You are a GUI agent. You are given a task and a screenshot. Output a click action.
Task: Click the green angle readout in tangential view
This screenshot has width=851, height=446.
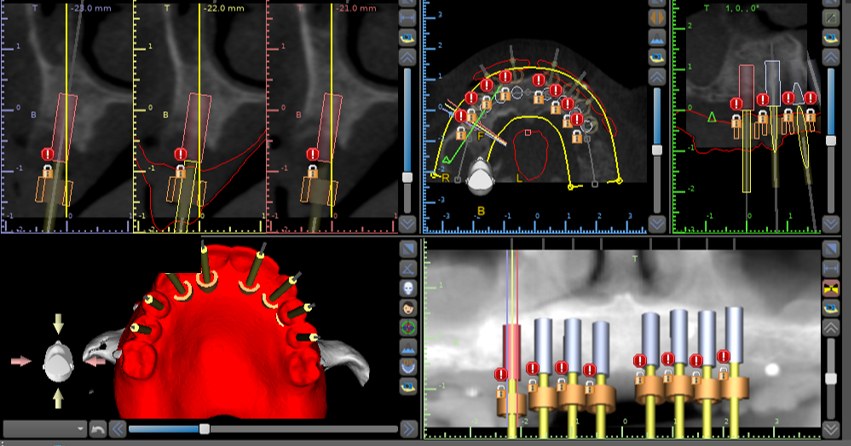pyautogui.click(x=742, y=8)
